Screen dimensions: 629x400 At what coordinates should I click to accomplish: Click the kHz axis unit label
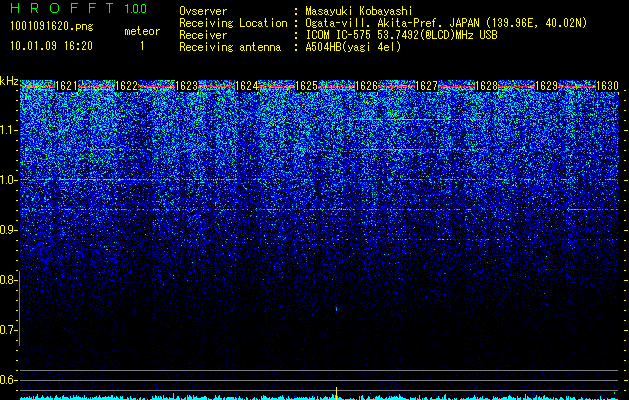pyautogui.click(x=9, y=81)
